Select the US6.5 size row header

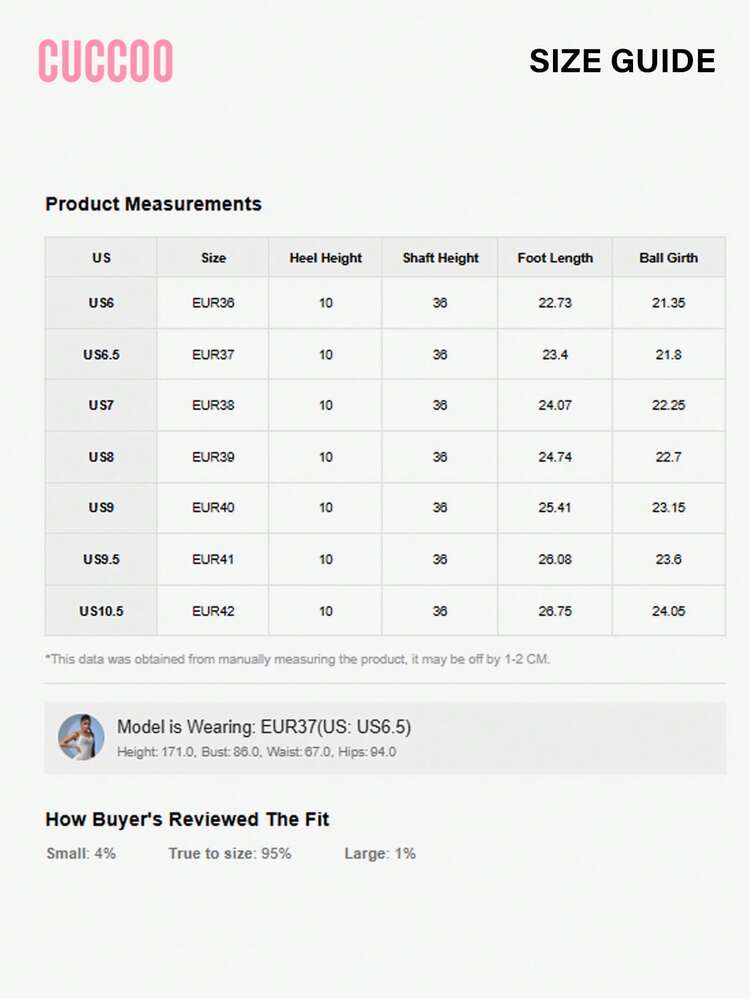pos(101,354)
